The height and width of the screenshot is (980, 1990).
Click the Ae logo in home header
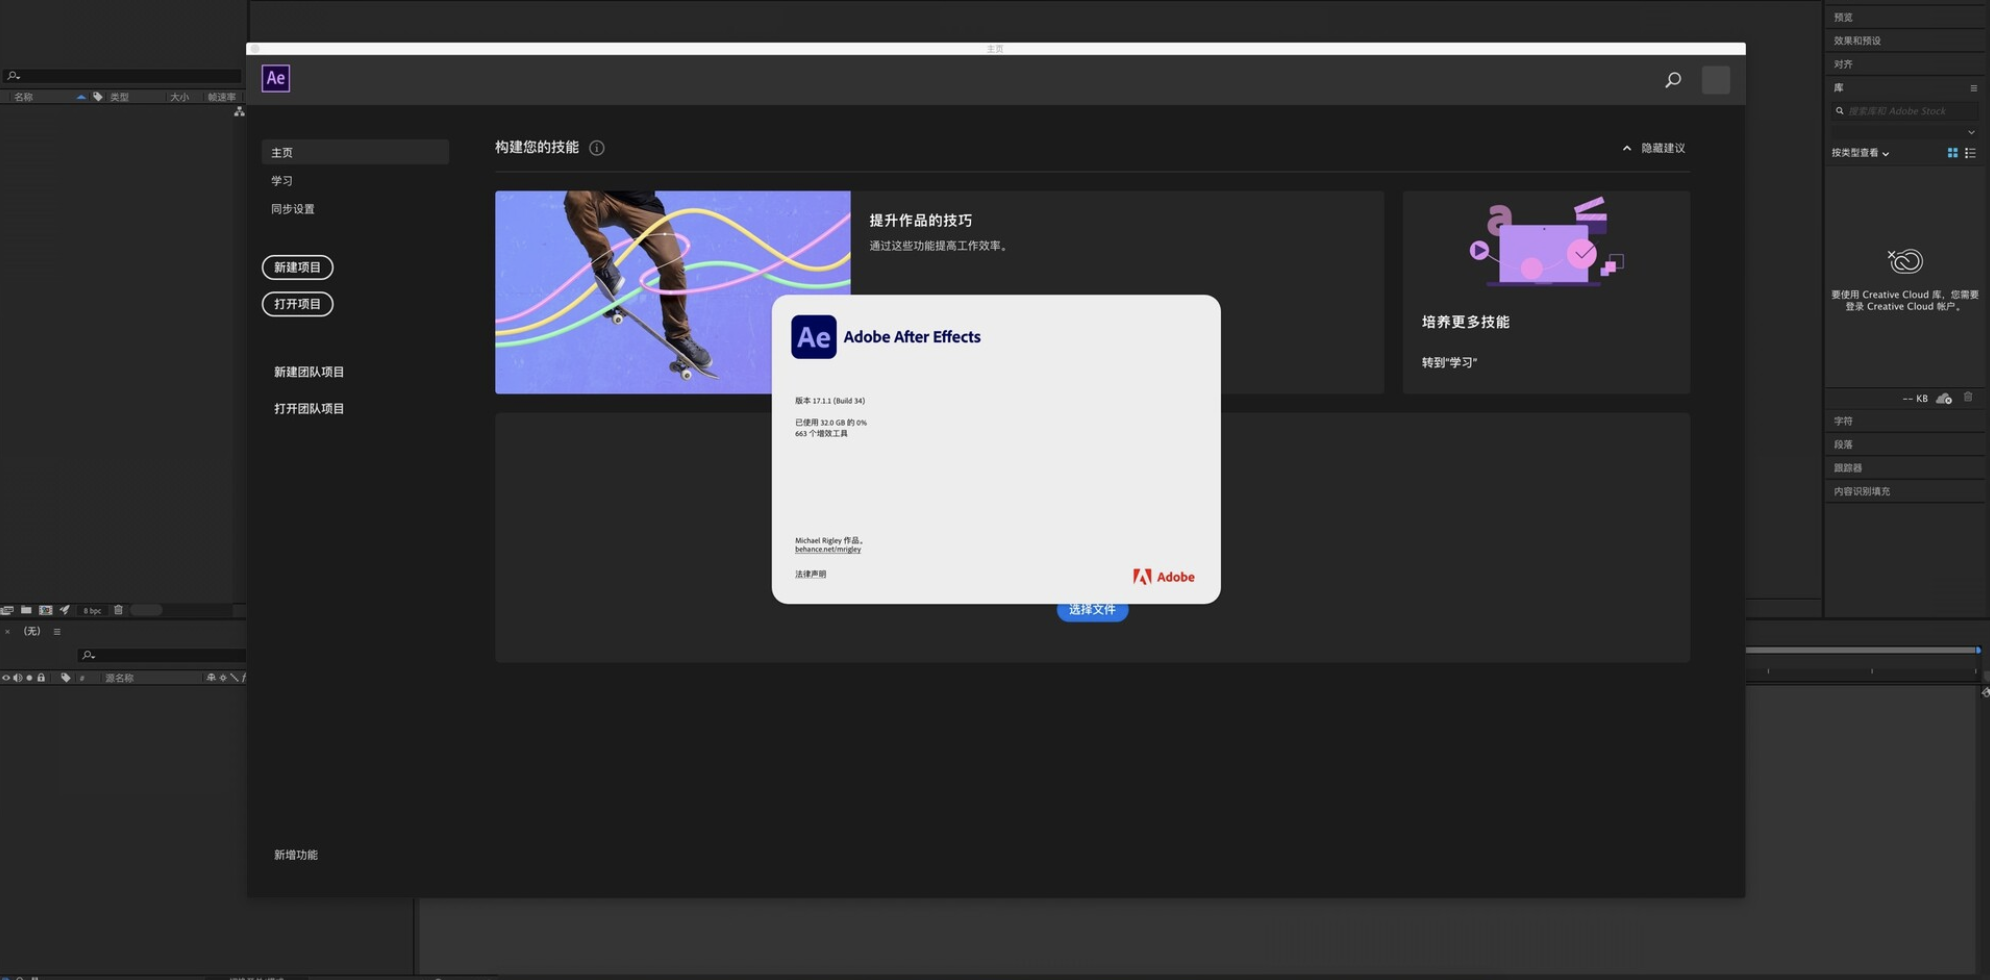(x=276, y=78)
